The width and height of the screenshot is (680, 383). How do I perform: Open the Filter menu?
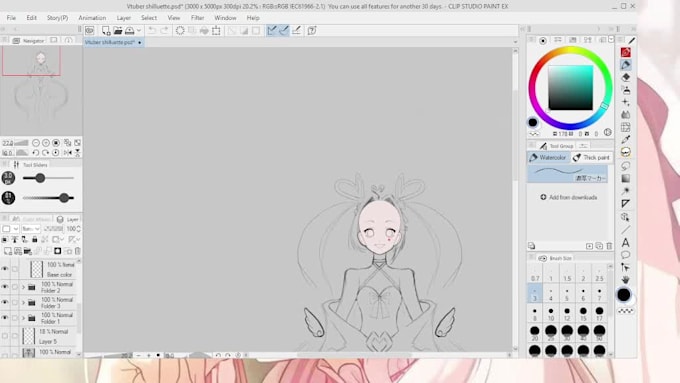tap(197, 18)
